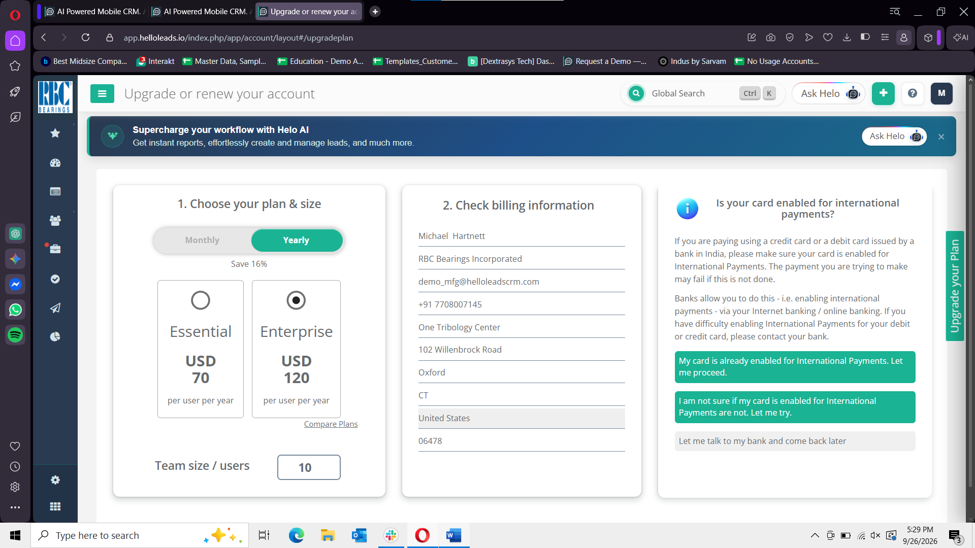This screenshot has height=548, width=975.
Task: Click I am not sure card button
Action: pos(795,407)
